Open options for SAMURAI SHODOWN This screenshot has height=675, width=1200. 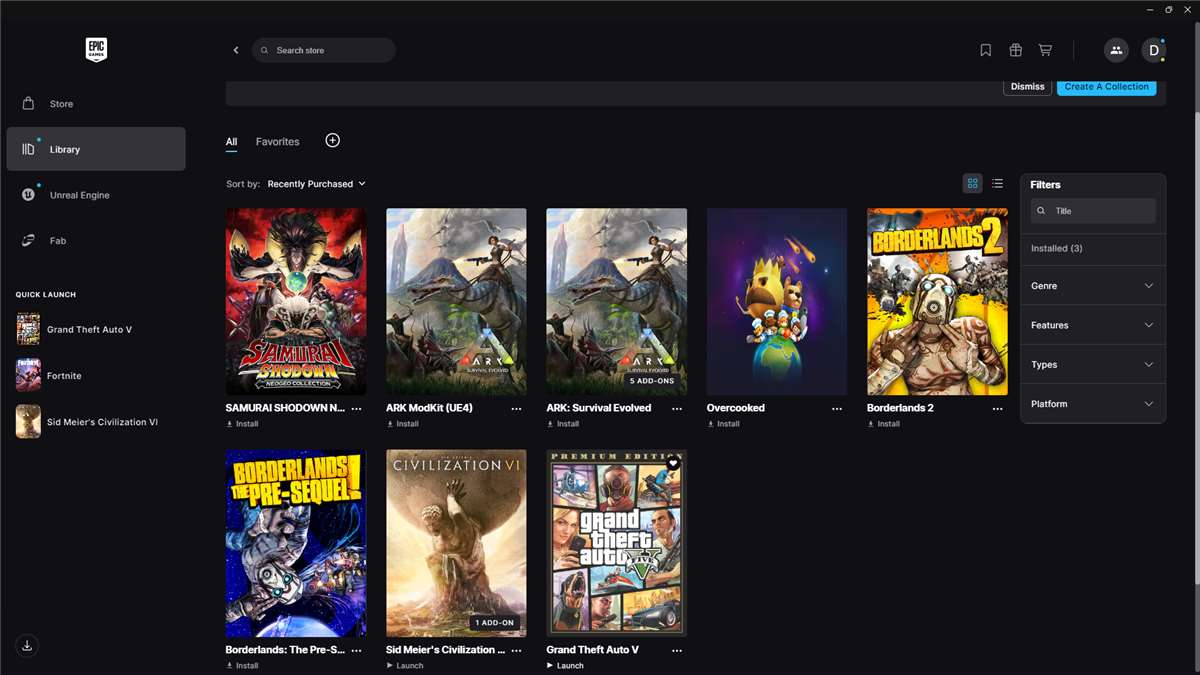coord(357,409)
